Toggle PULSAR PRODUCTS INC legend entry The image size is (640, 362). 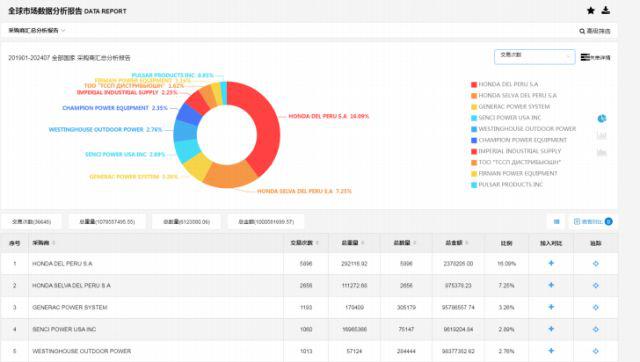point(507,184)
